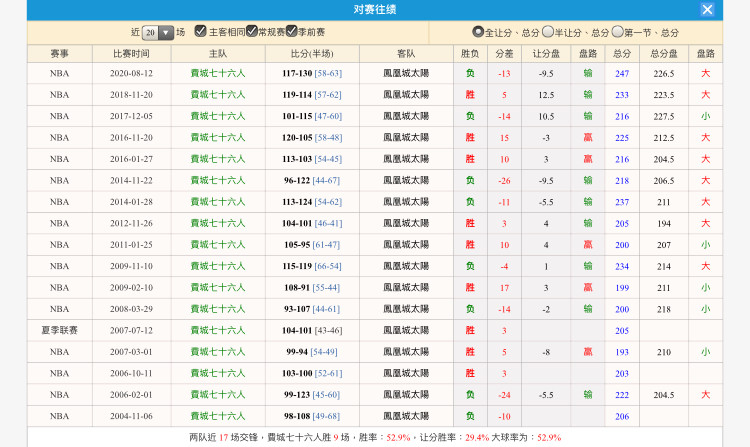Click handicap value 12.5
The image size is (750, 447).
pos(546,95)
